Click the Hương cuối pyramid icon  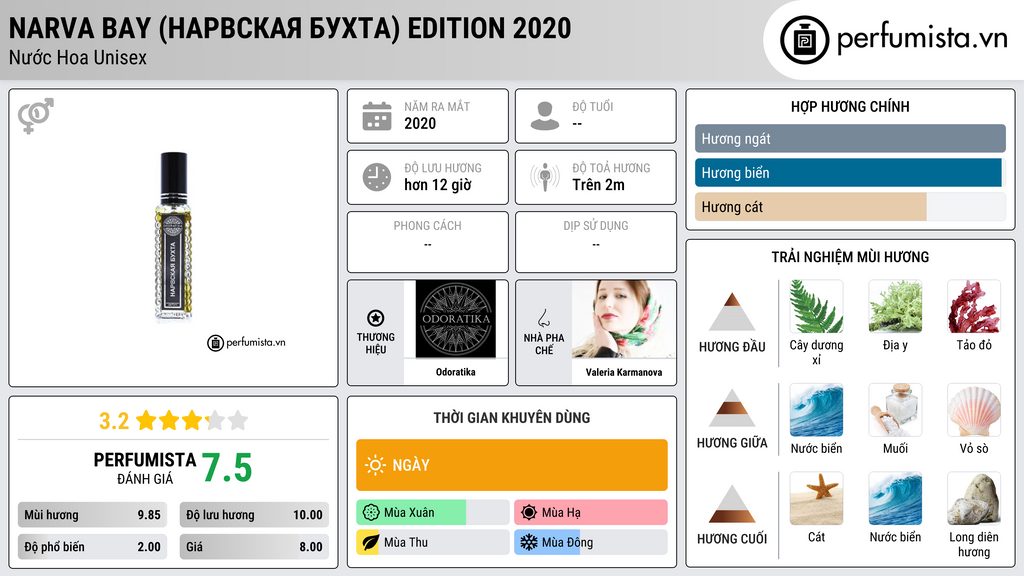(x=732, y=504)
